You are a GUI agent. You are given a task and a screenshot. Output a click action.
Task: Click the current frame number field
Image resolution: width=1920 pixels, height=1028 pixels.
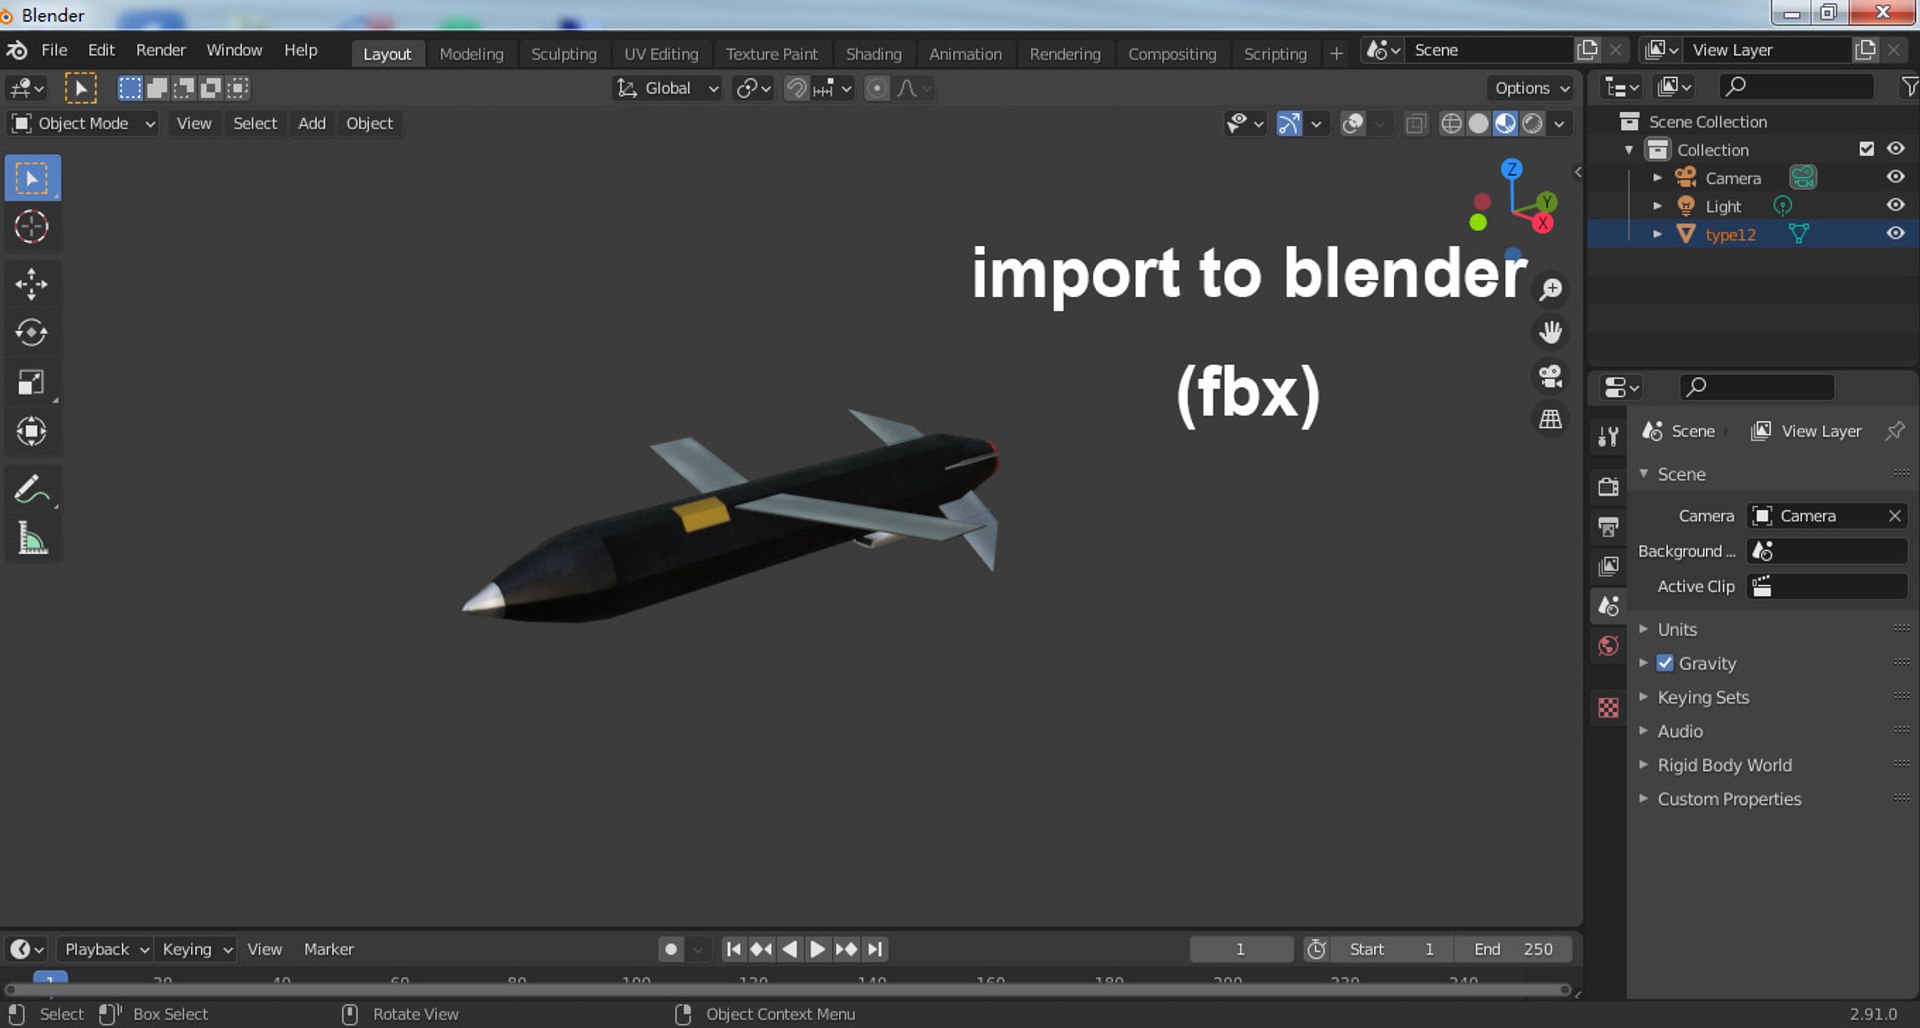point(1240,949)
